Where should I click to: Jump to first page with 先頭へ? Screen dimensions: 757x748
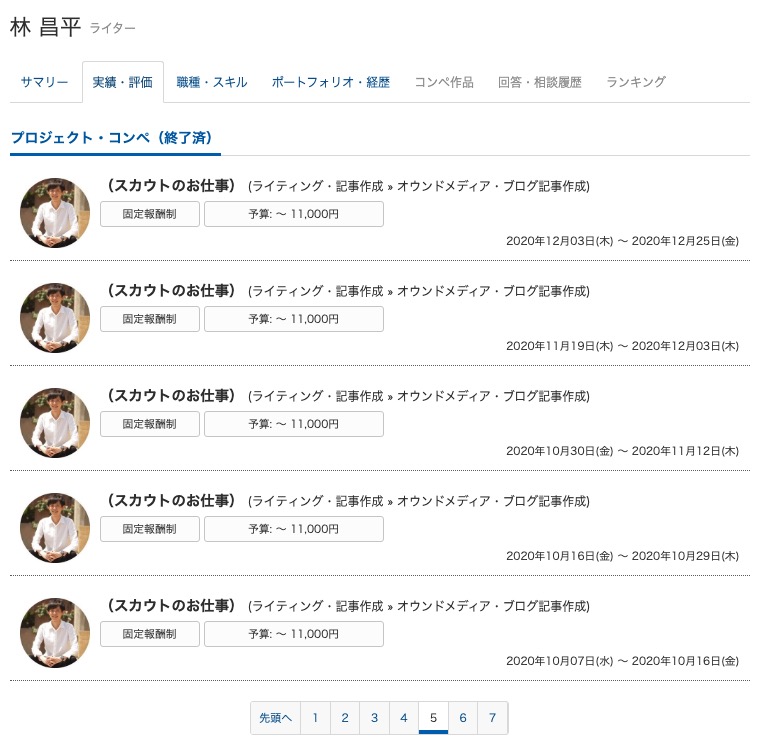(275, 718)
